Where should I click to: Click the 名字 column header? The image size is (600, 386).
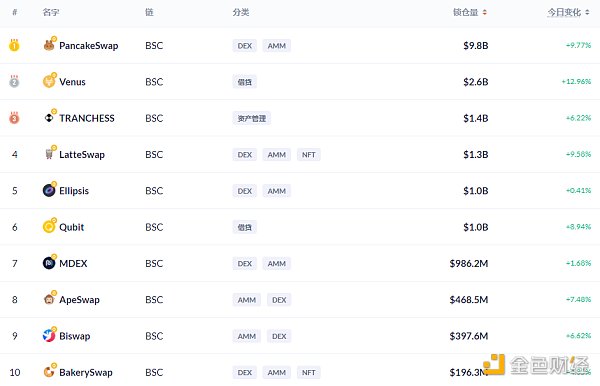click(51, 12)
